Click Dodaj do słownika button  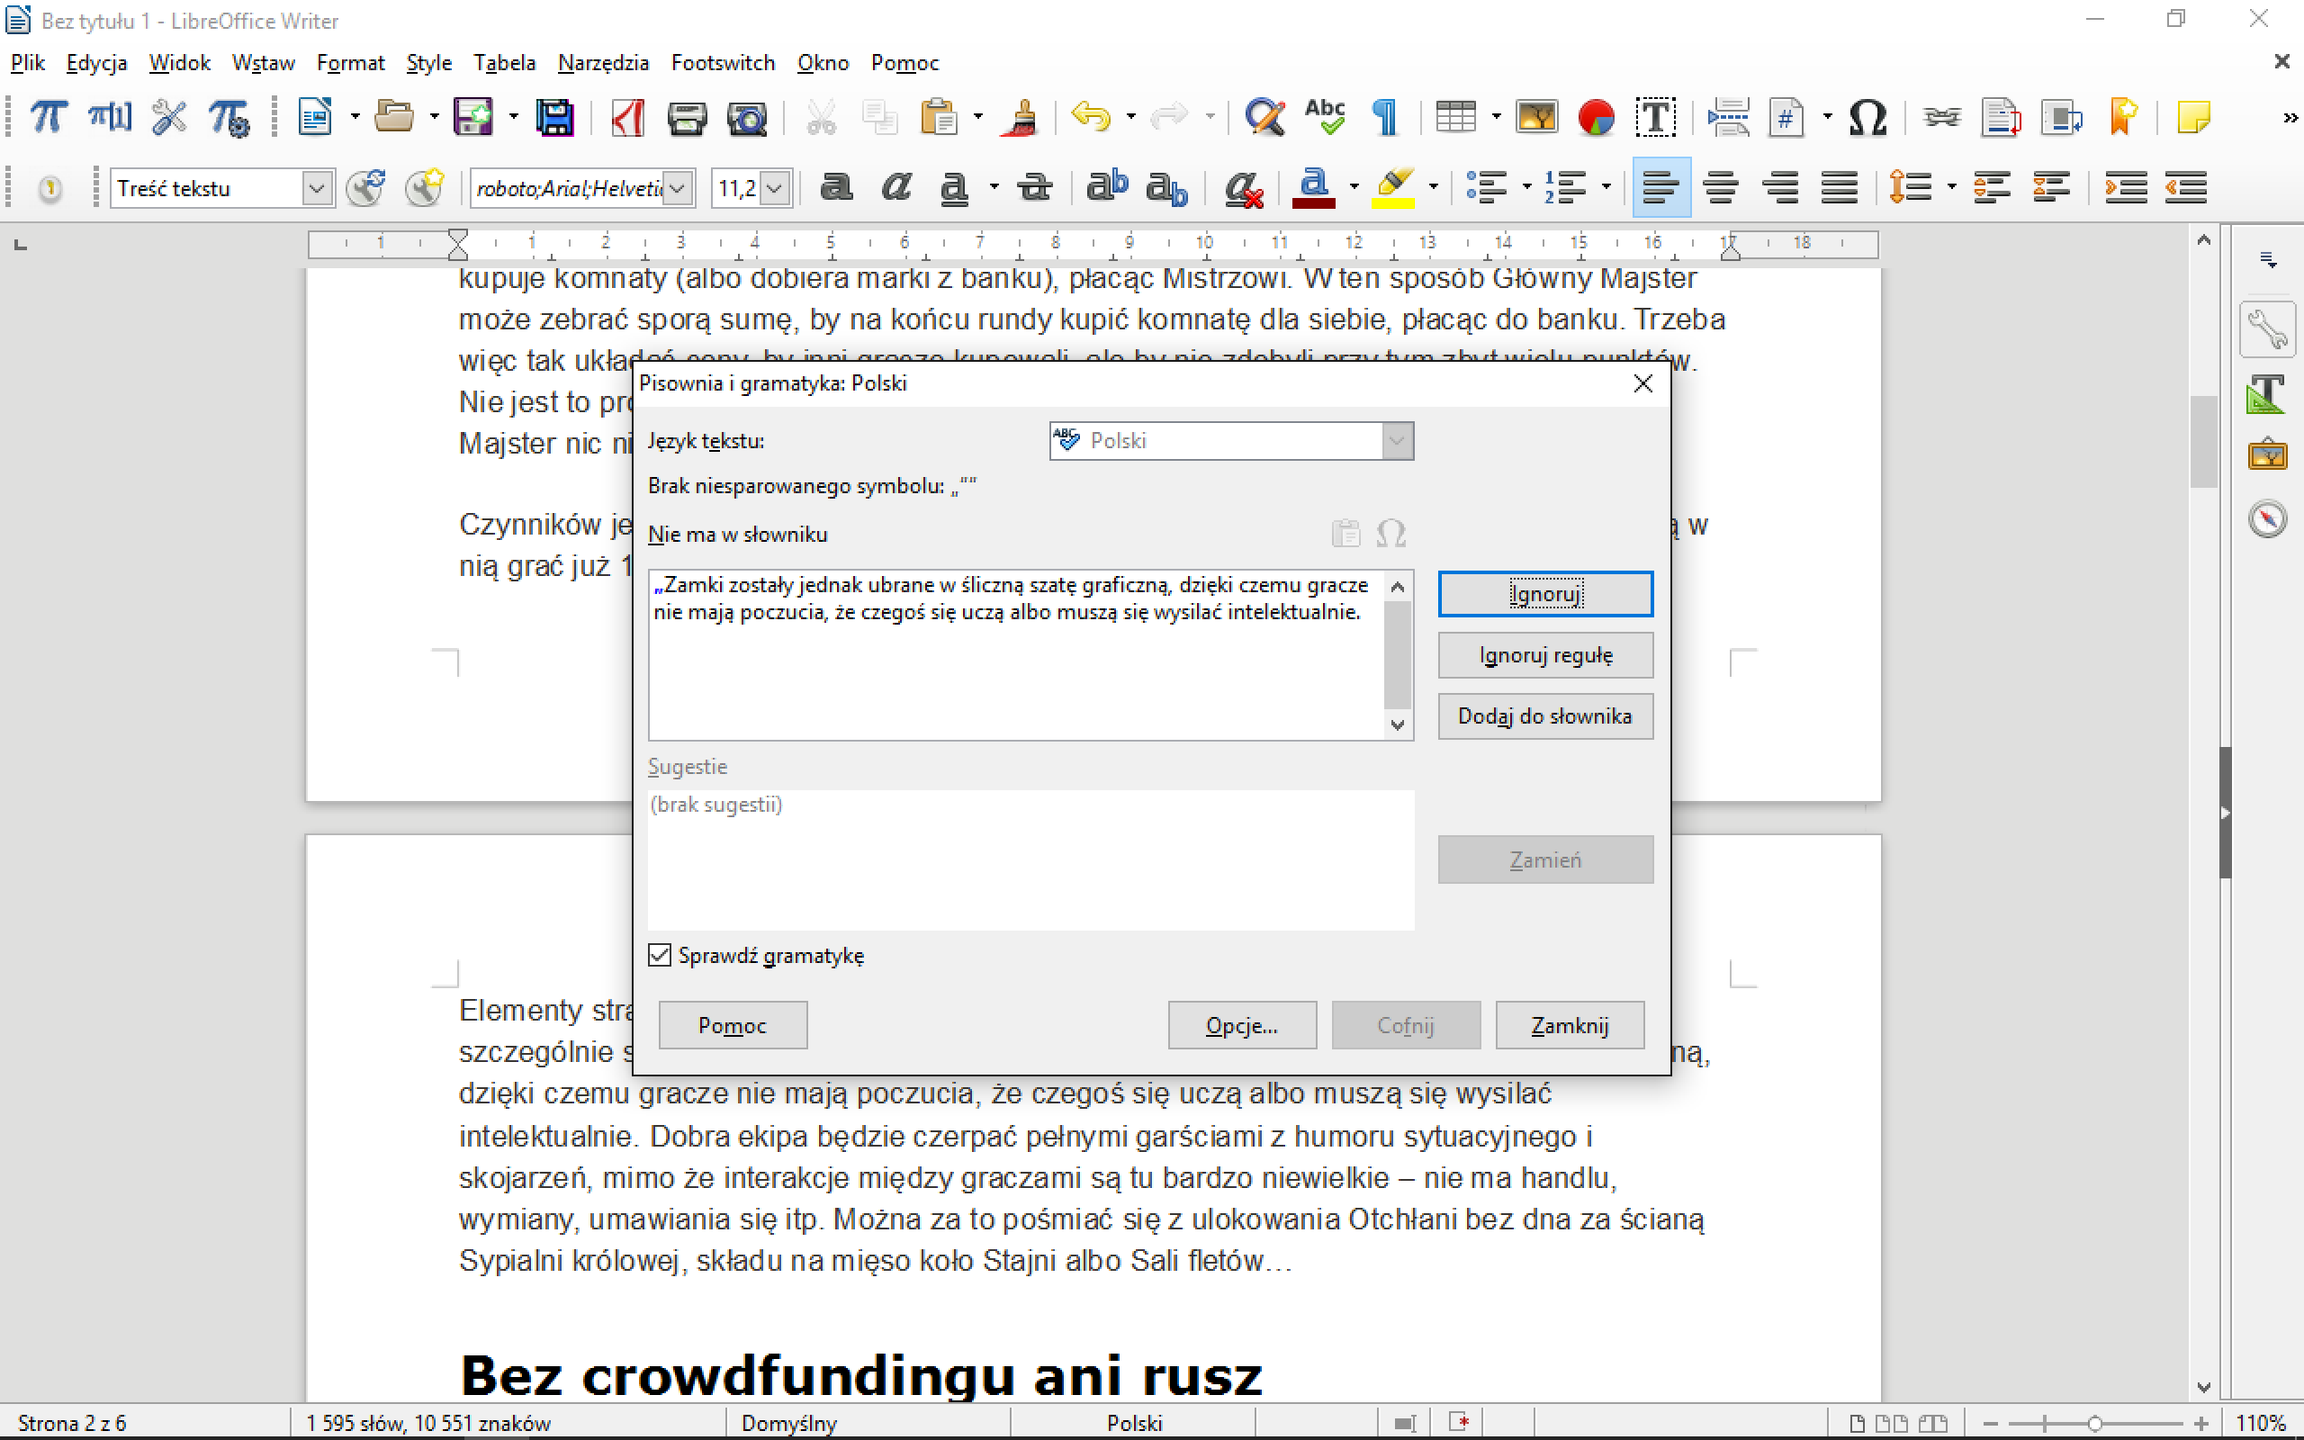click(x=1545, y=716)
